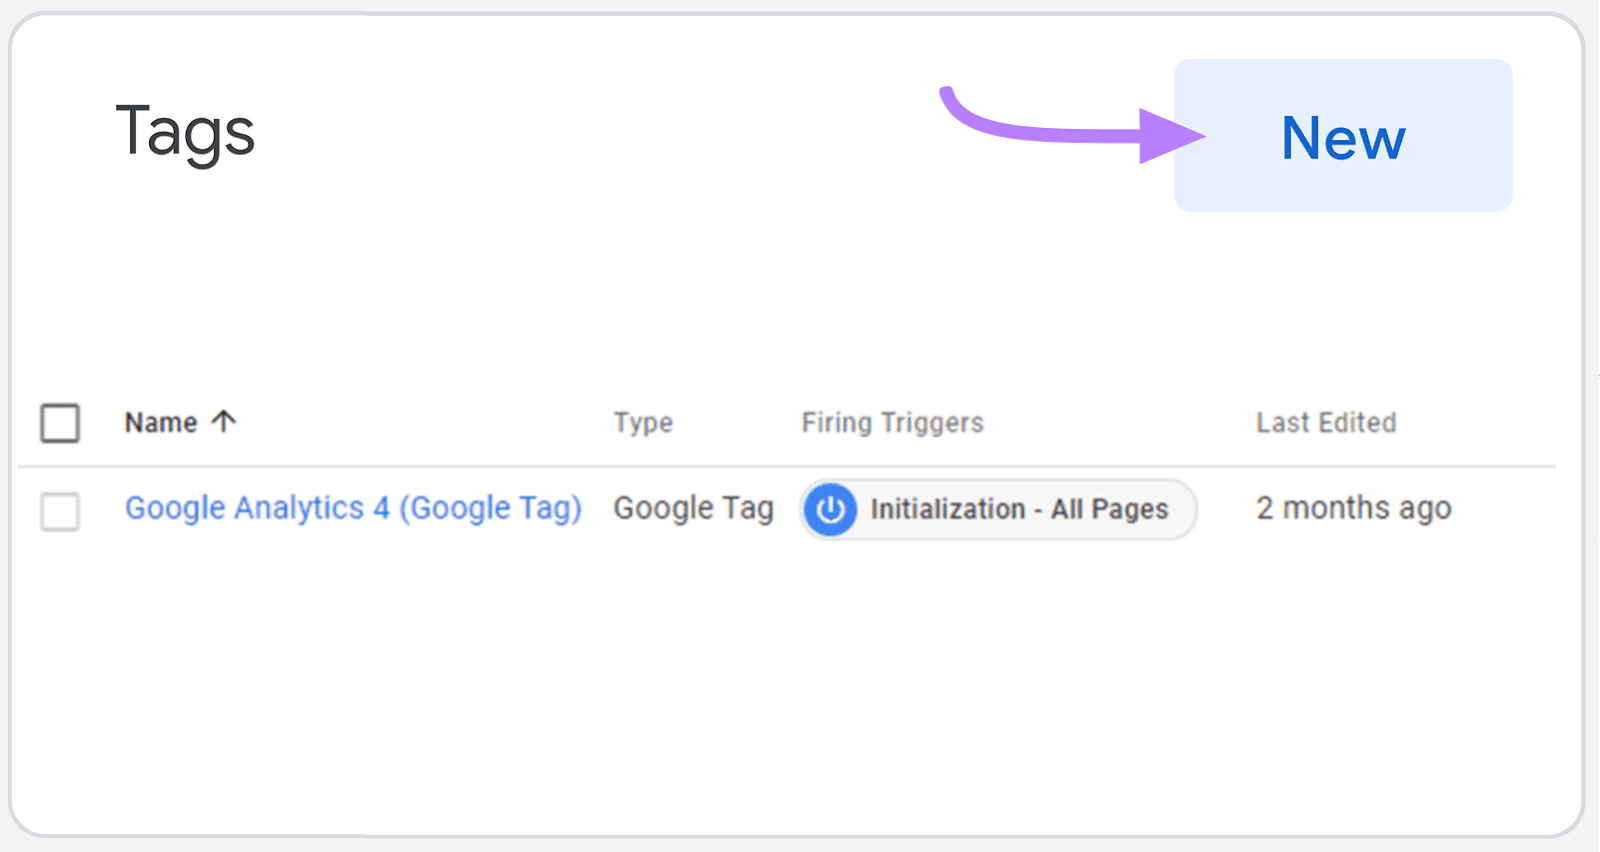Screen dimensions: 1600x852
Task: Click Last Edited to change sorting
Action: (1325, 422)
